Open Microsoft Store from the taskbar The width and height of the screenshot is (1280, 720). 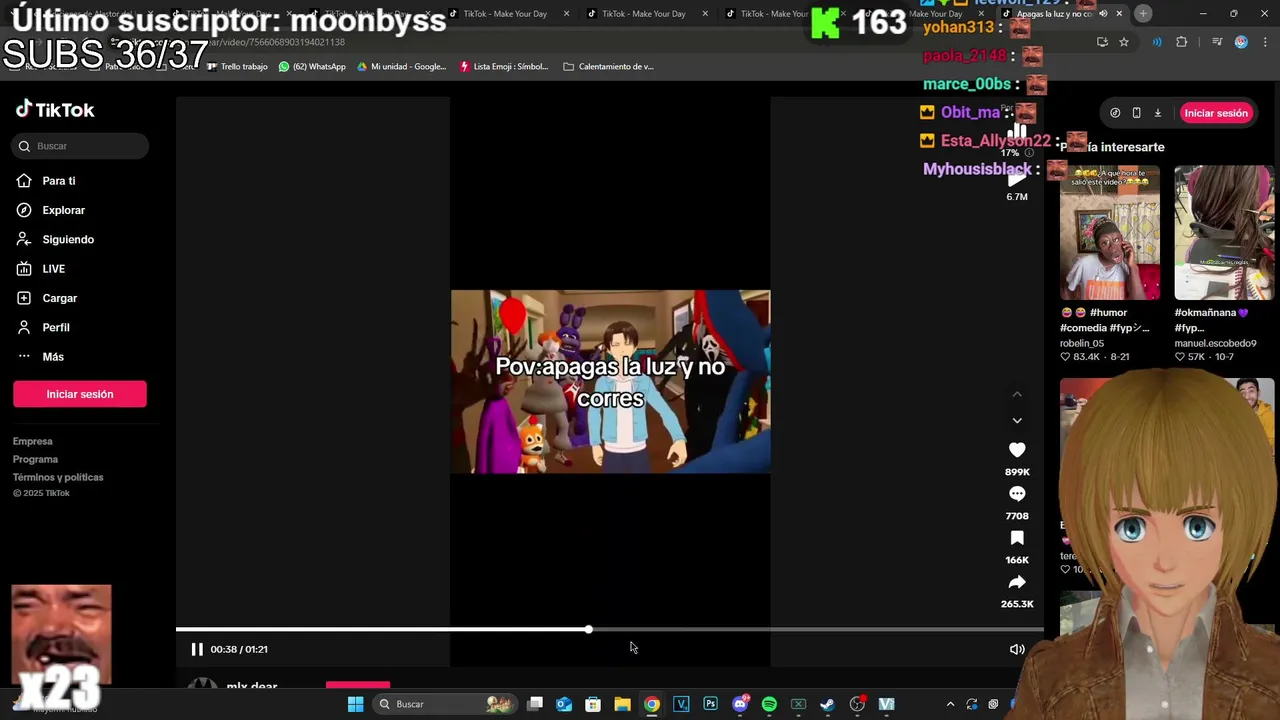coord(593,704)
